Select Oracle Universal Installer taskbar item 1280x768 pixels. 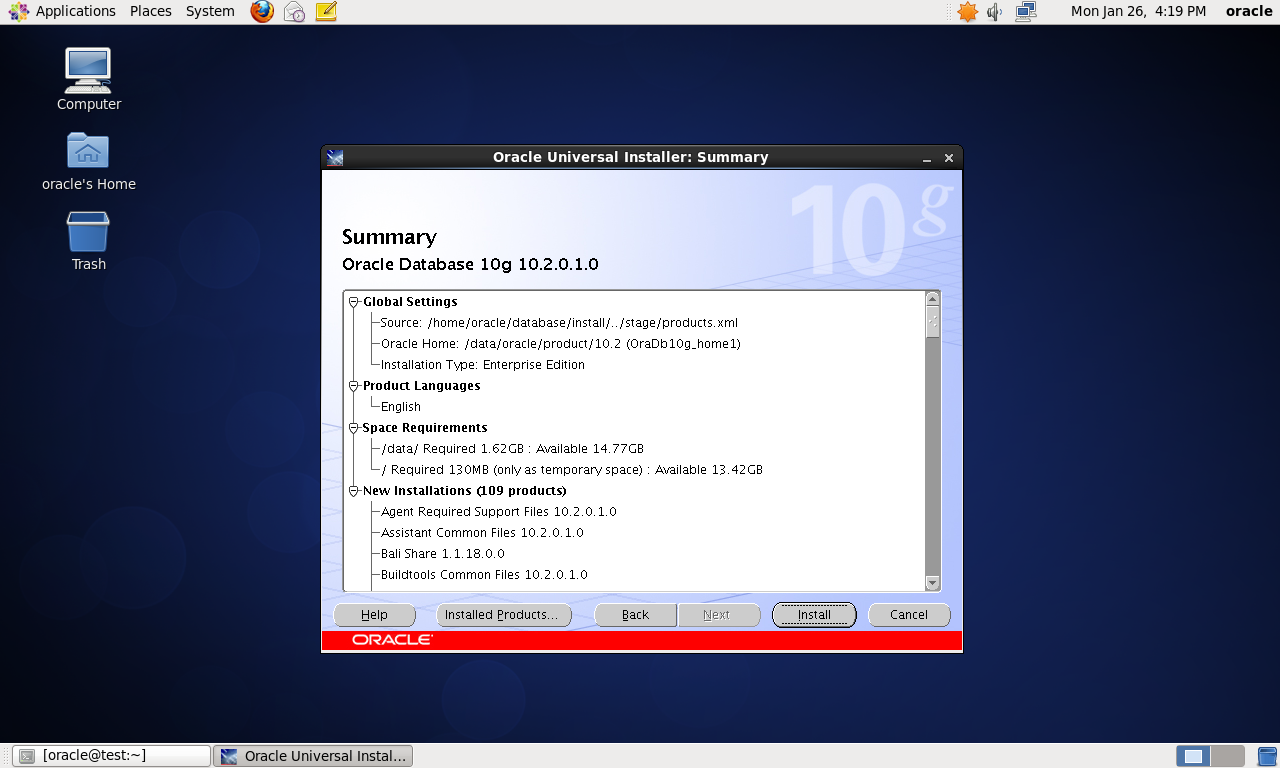click(313, 756)
